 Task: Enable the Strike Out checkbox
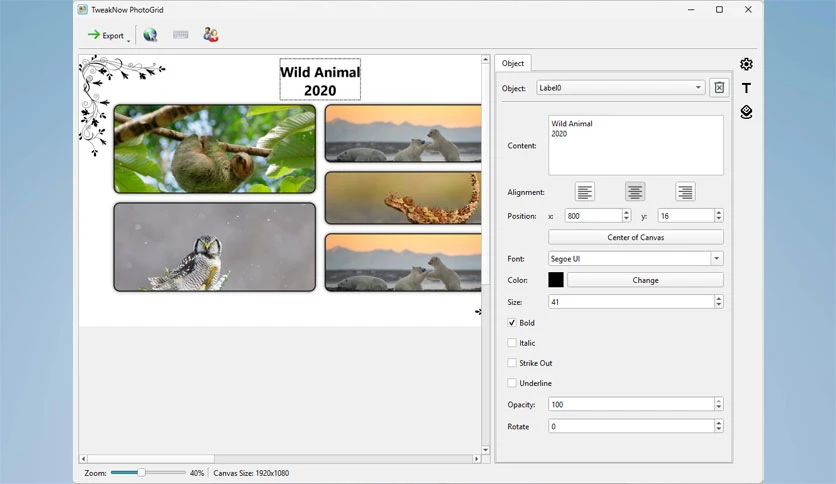(x=512, y=363)
